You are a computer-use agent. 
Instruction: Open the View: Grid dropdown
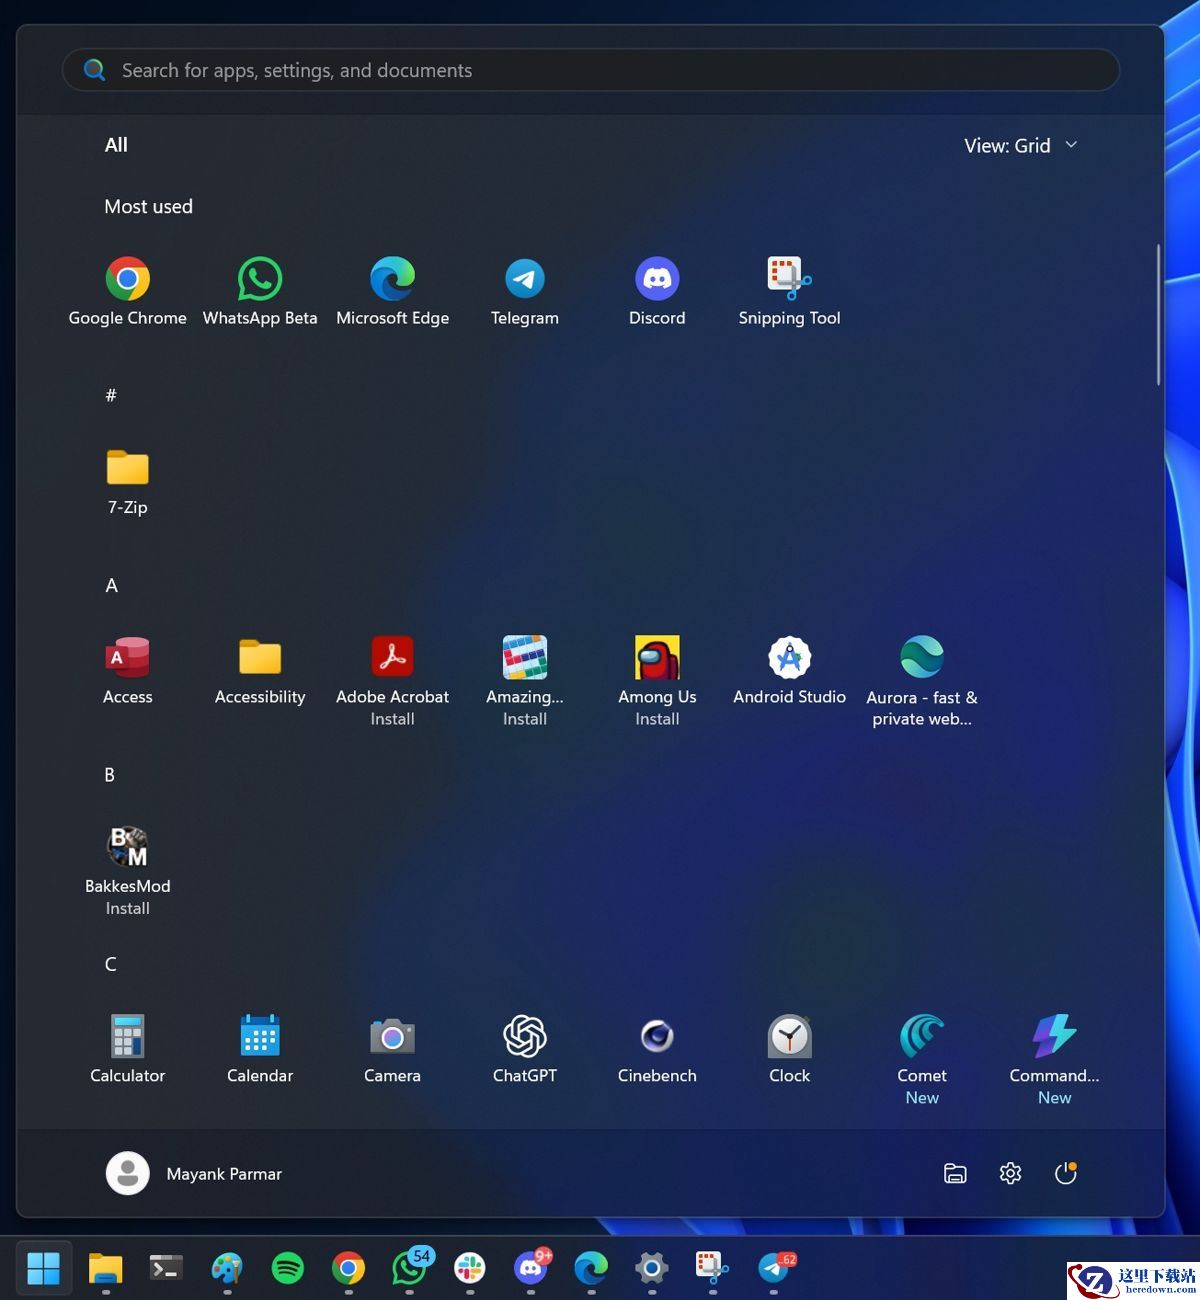click(x=1020, y=146)
